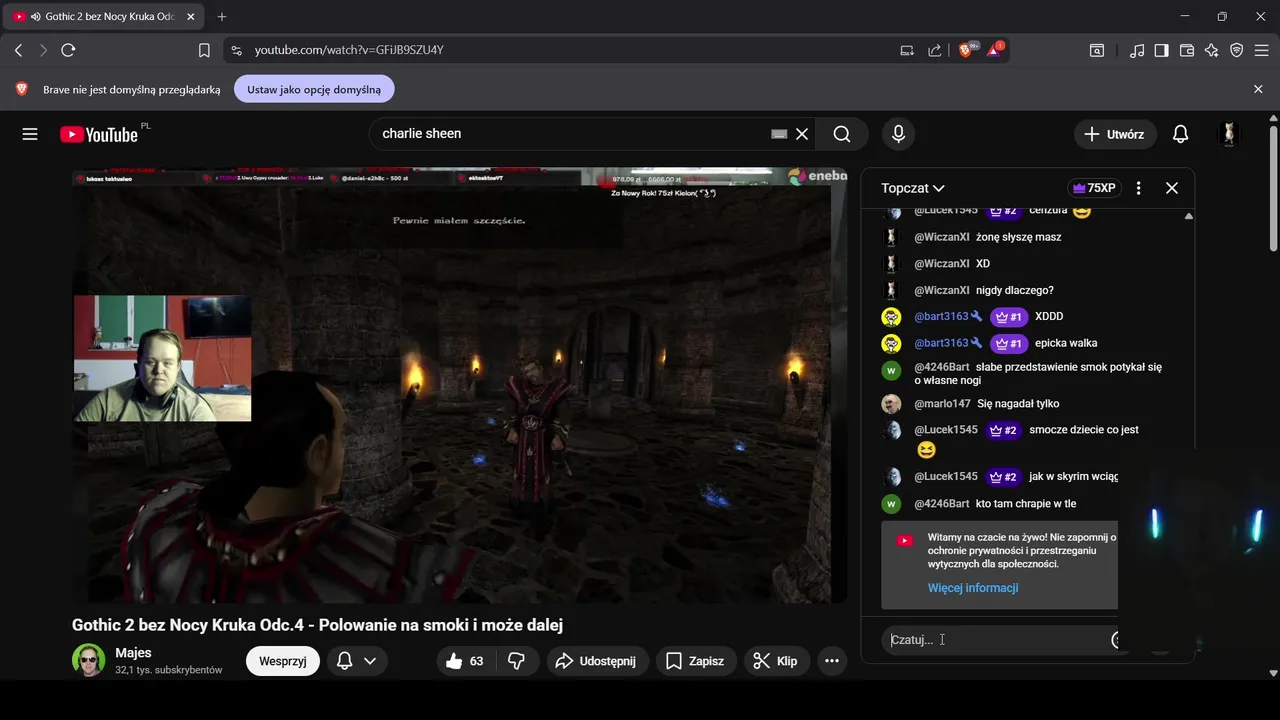This screenshot has height=720, width=1280.
Task: Open the Majes channel avatar
Action: (88, 660)
